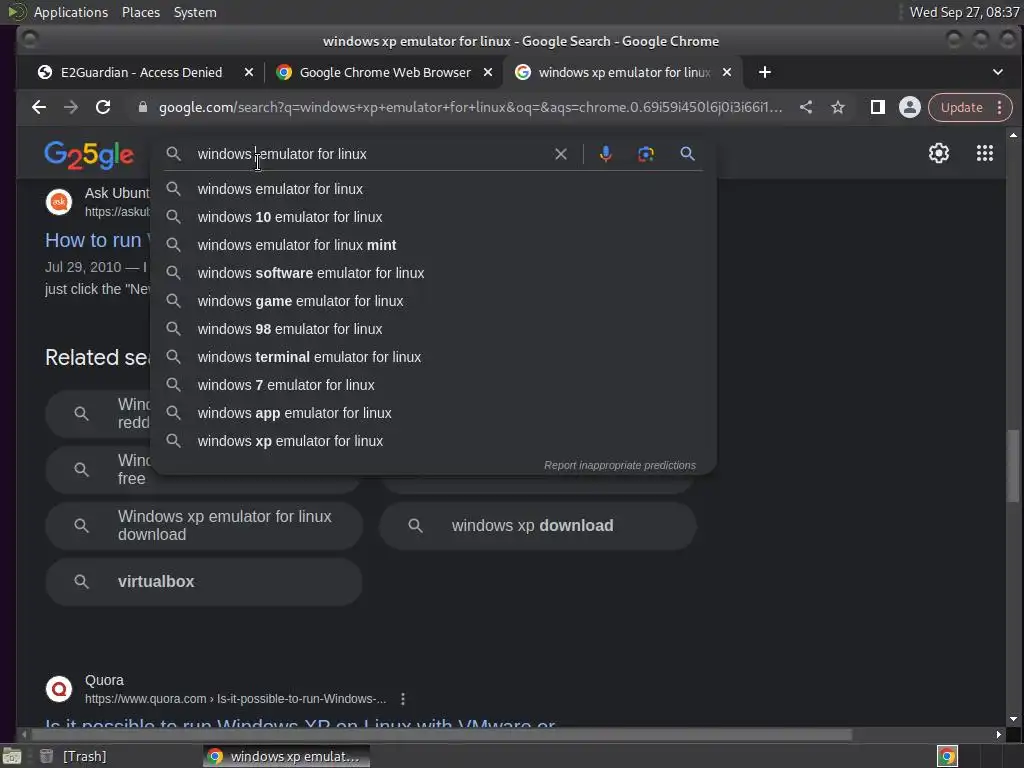Image resolution: width=1024 pixels, height=768 pixels.
Task: Open the Places menu
Action: (x=141, y=12)
